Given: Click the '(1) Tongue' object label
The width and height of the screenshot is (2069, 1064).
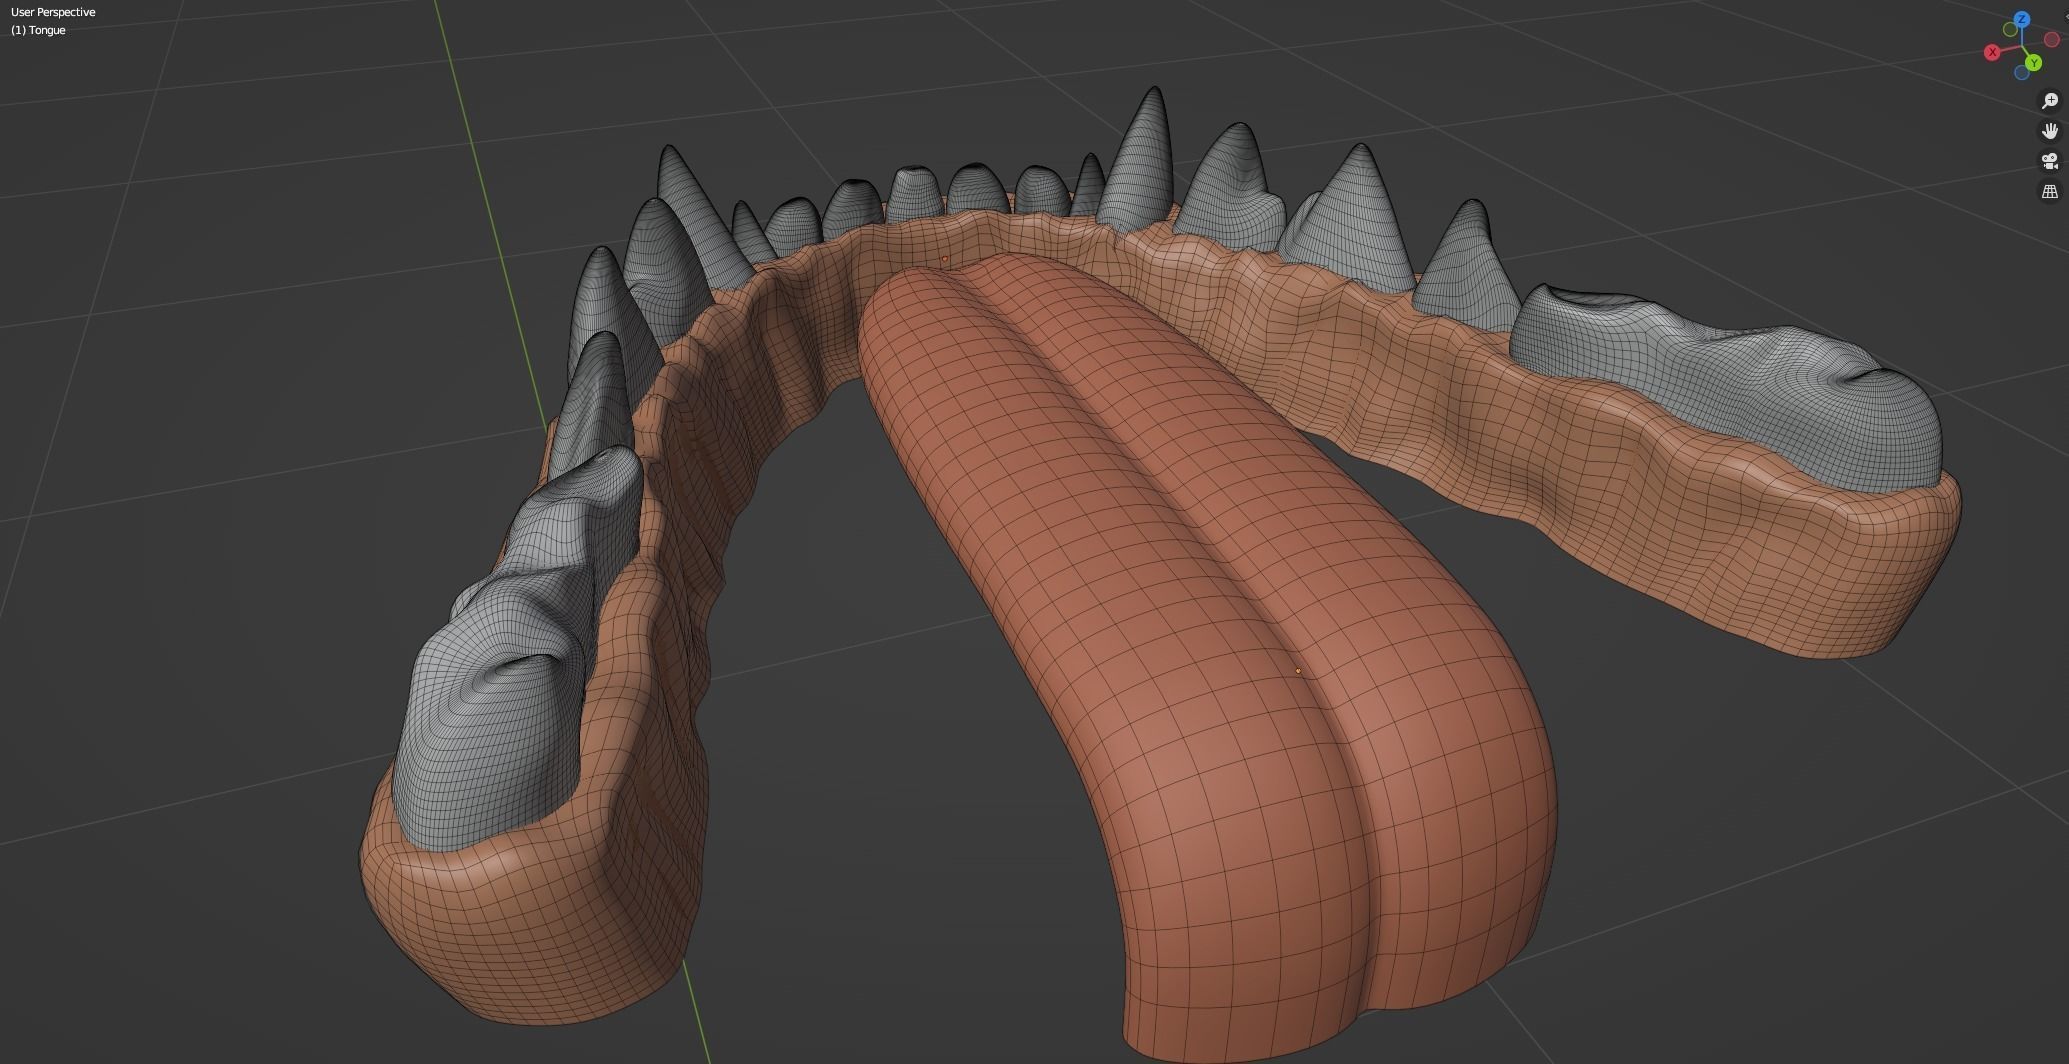Looking at the screenshot, I should point(38,30).
